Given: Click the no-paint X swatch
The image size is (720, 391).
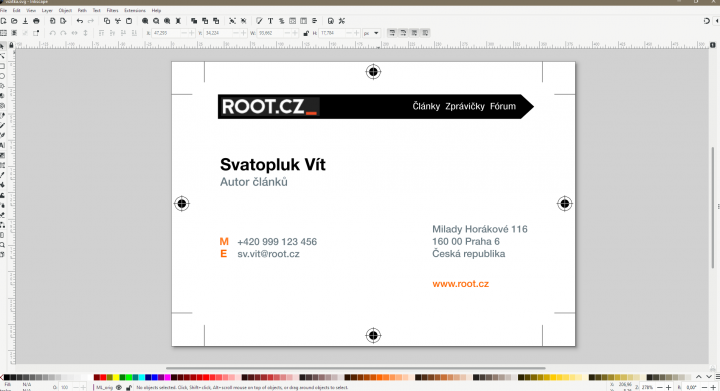Looking at the screenshot, I should pyautogui.click(x=2, y=377).
